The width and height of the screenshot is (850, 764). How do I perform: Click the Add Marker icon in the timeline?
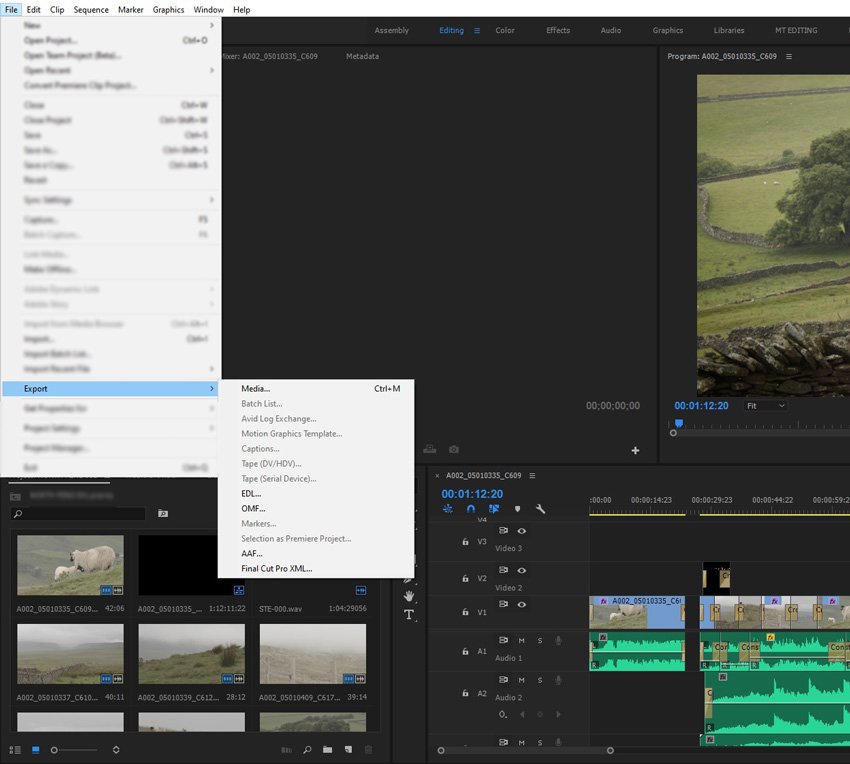(x=517, y=509)
